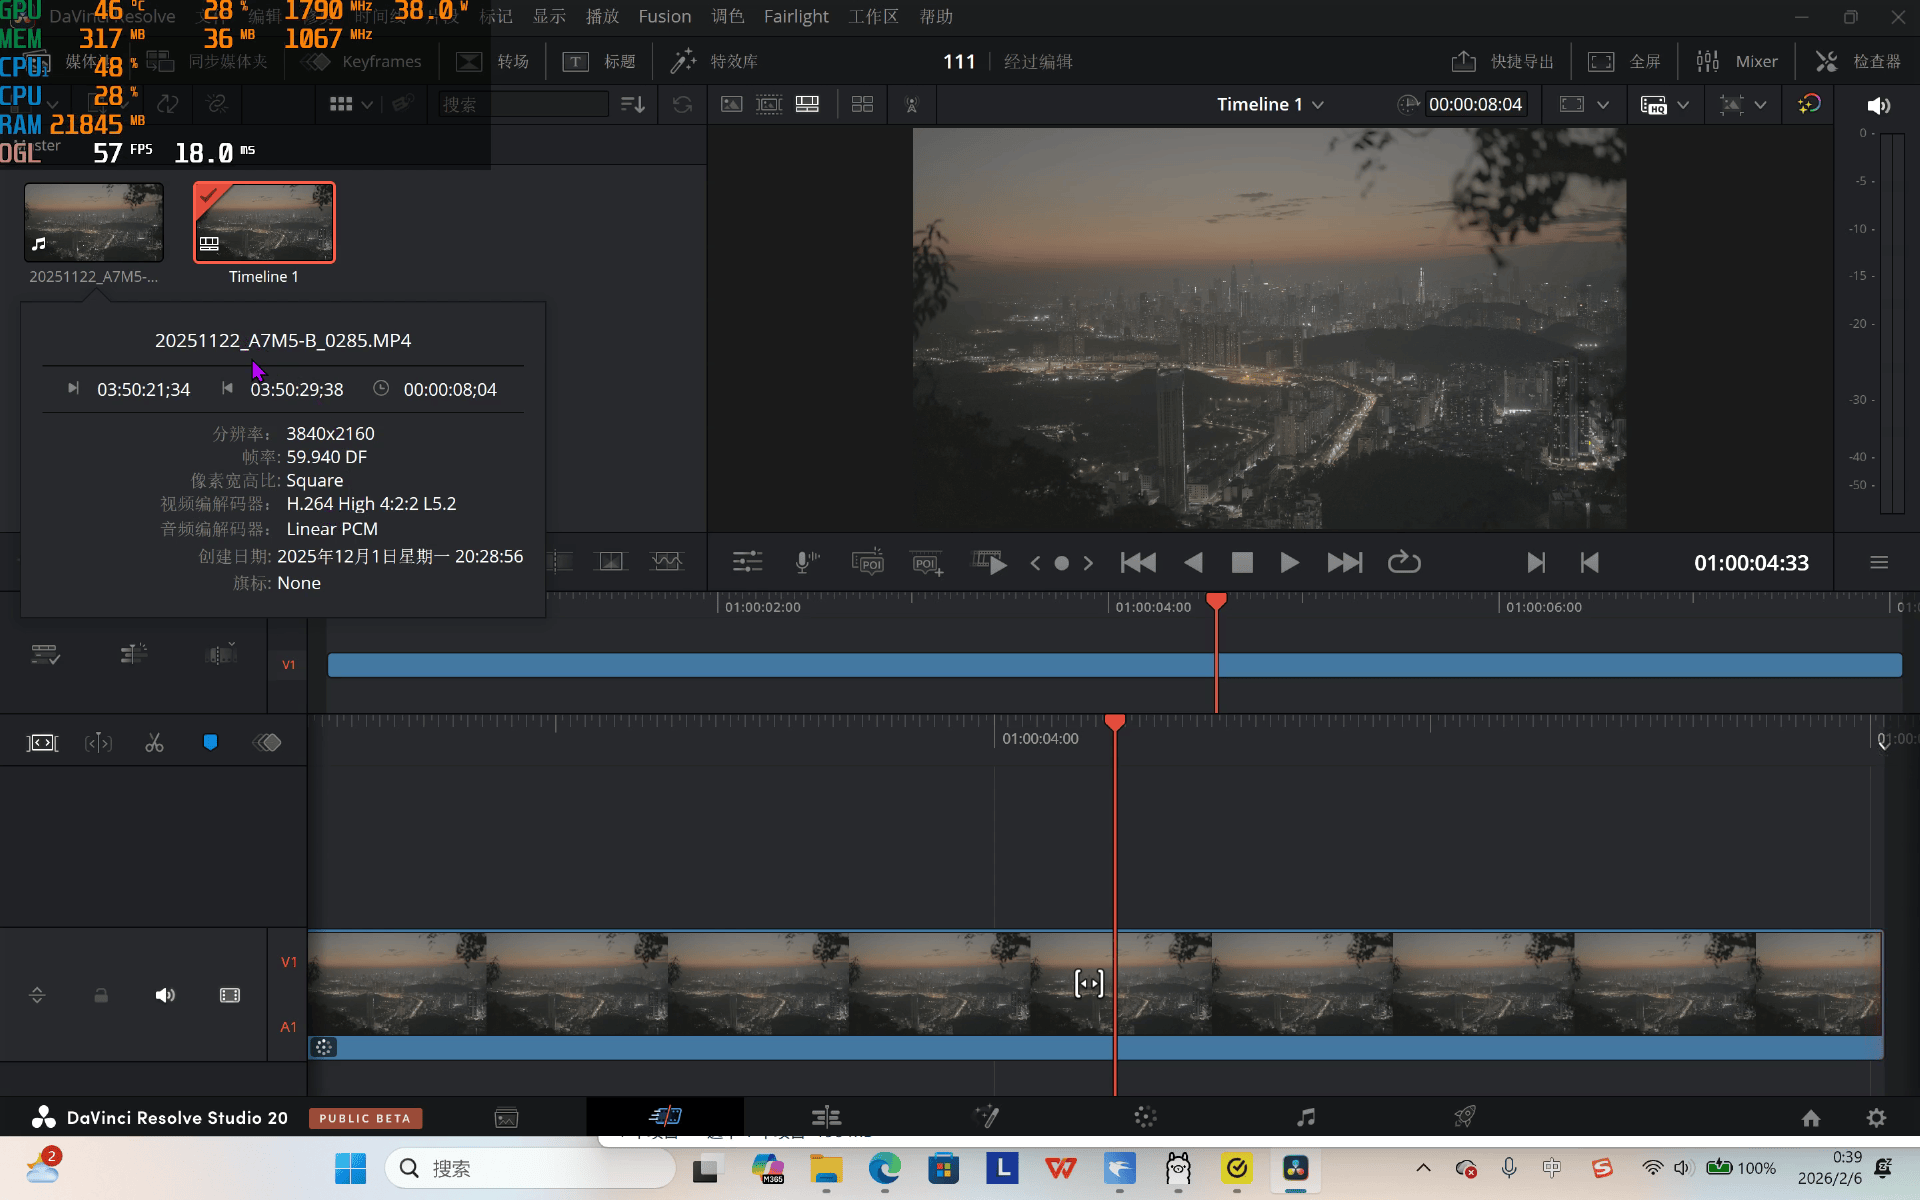Switch to the Media page
The image size is (1920, 1200).
coord(507,1118)
